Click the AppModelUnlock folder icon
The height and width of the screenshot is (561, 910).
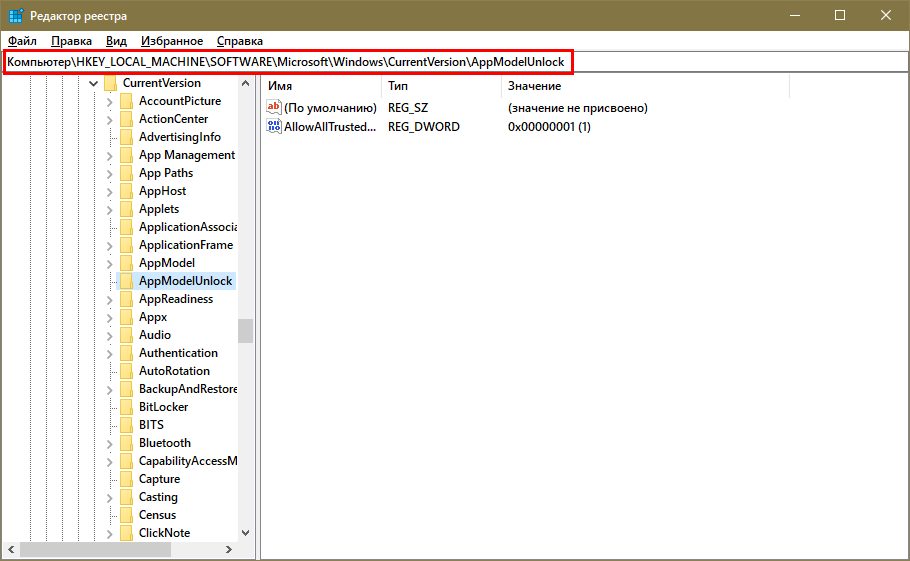pyautogui.click(x=126, y=281)
